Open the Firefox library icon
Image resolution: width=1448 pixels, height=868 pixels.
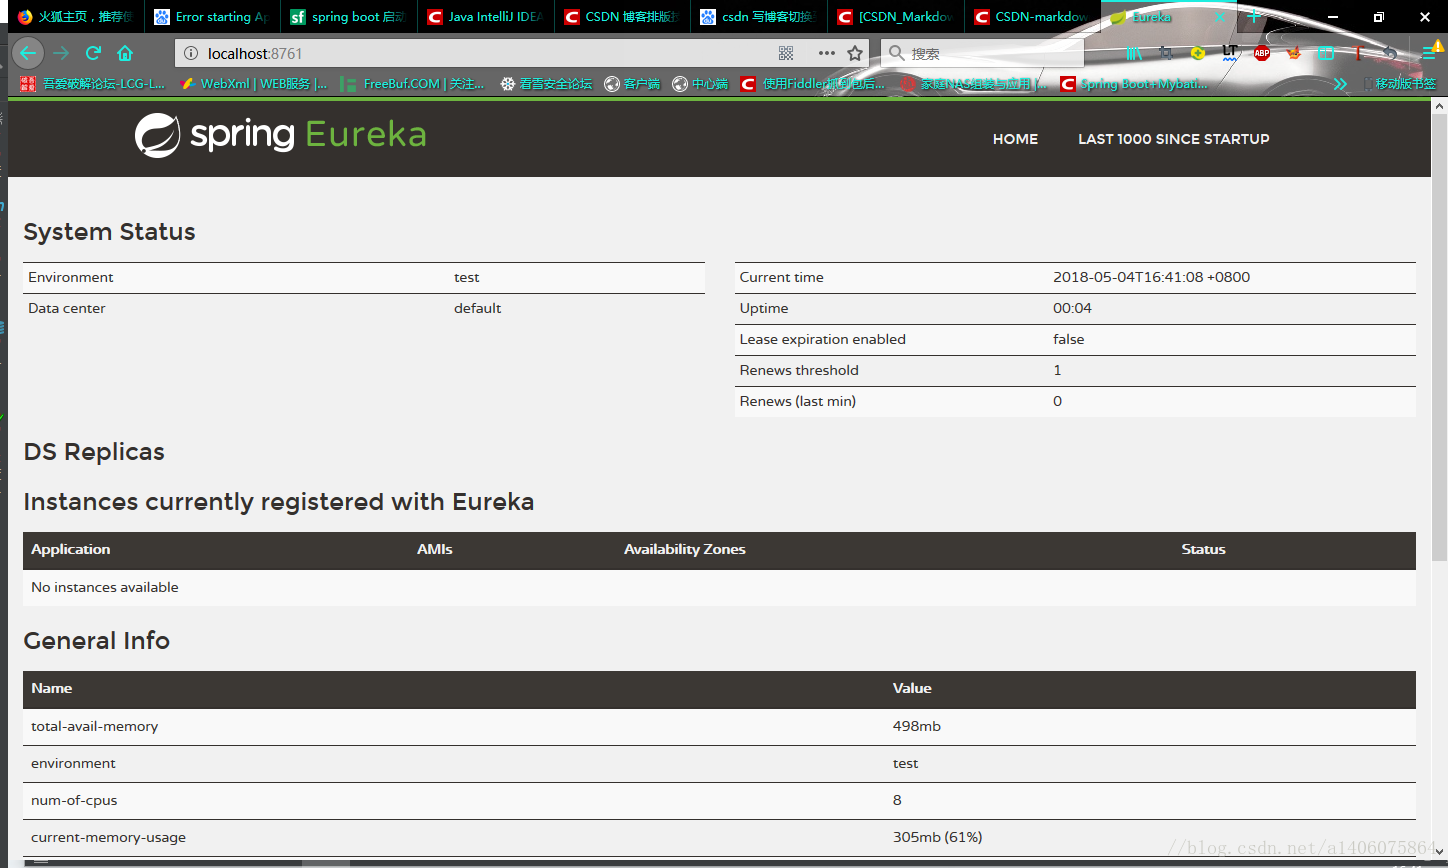click(x=1133, y=53)
